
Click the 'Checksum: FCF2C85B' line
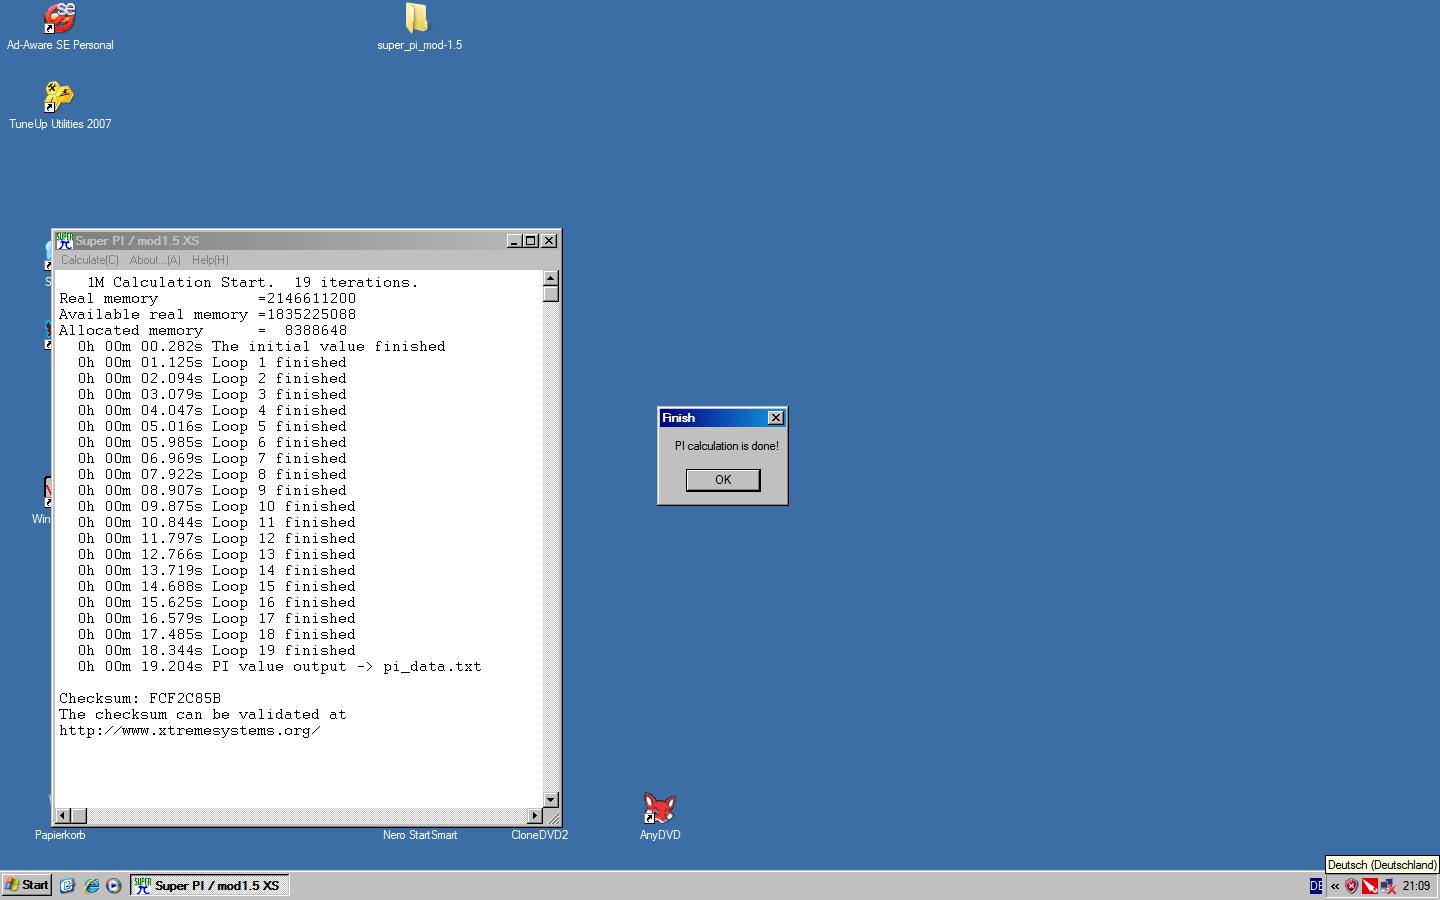point(140,699)
